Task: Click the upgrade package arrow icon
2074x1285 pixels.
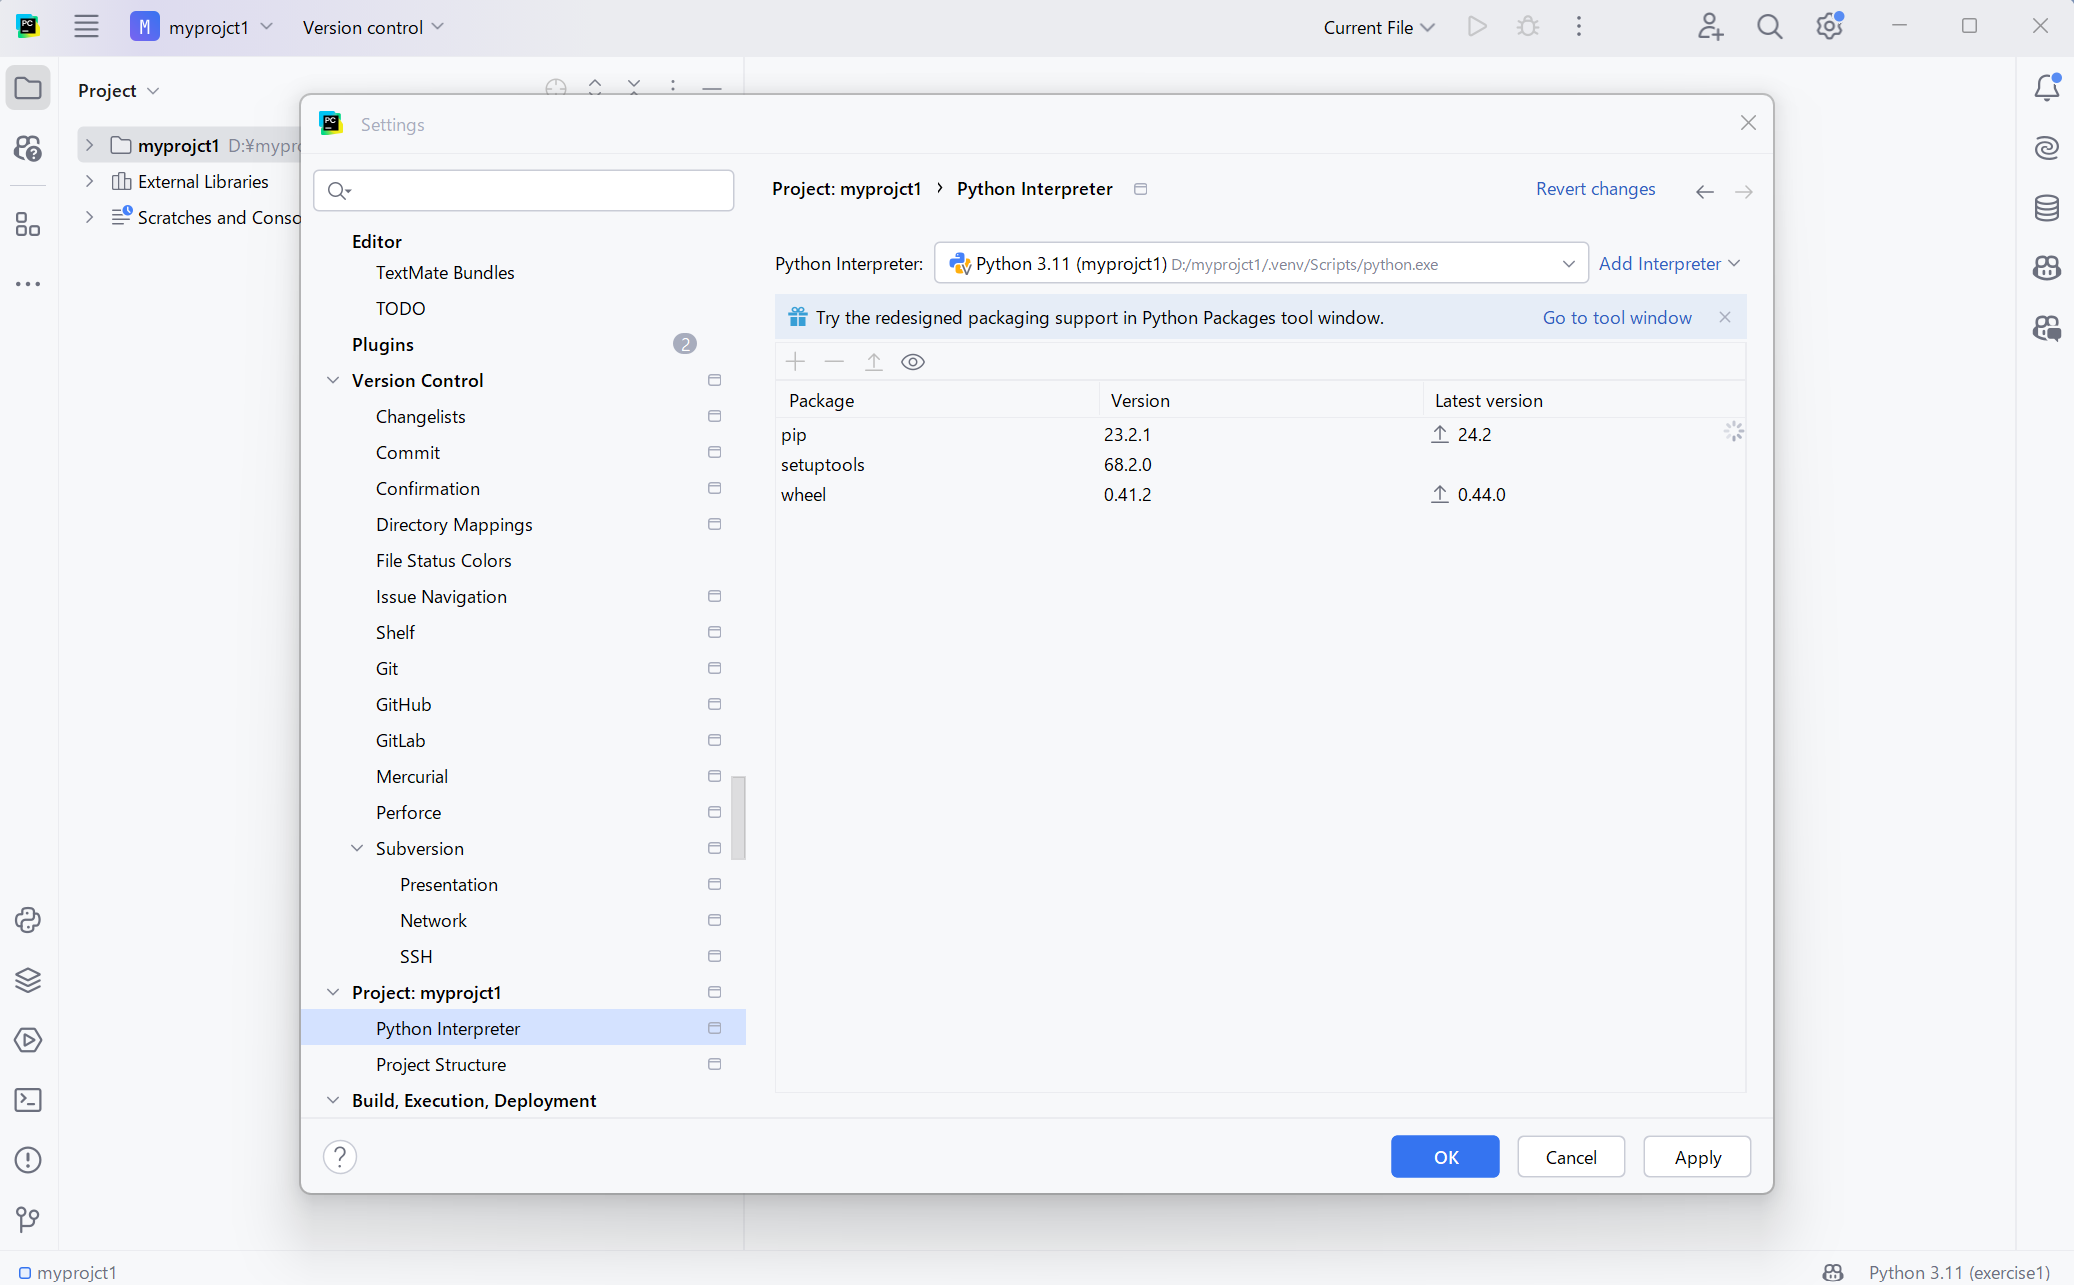Action: coord(873,362)
